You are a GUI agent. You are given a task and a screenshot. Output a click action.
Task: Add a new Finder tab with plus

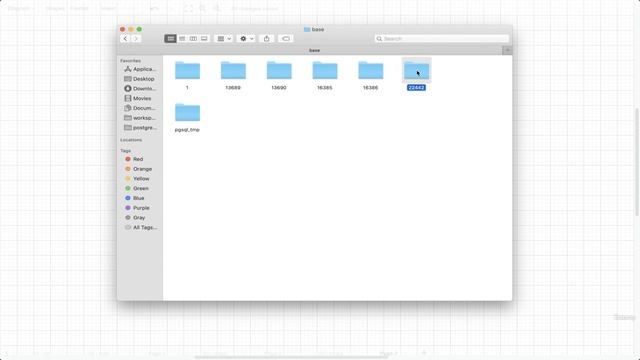click(507, 50)
